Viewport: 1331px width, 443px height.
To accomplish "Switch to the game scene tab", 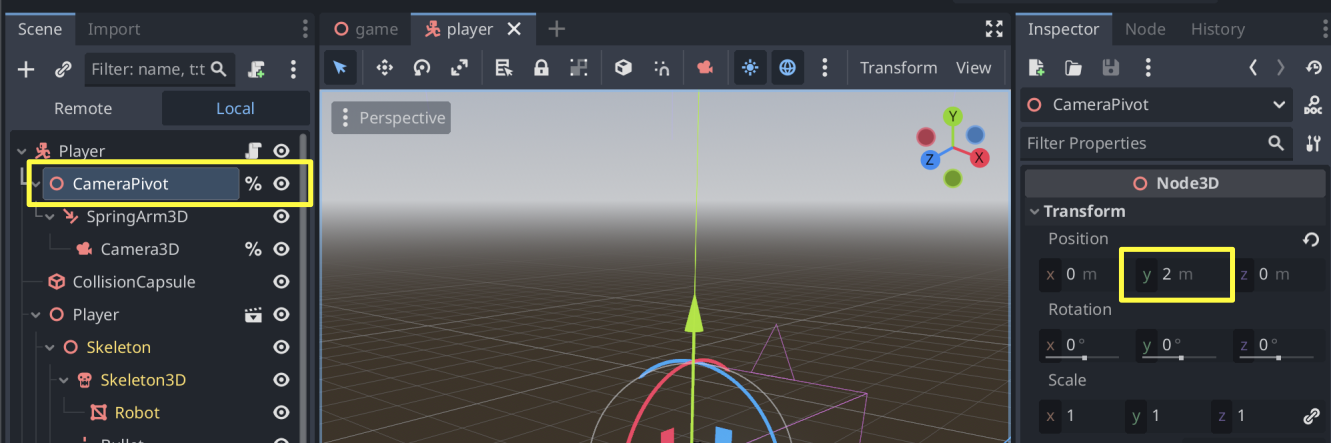I will [366, 29].
